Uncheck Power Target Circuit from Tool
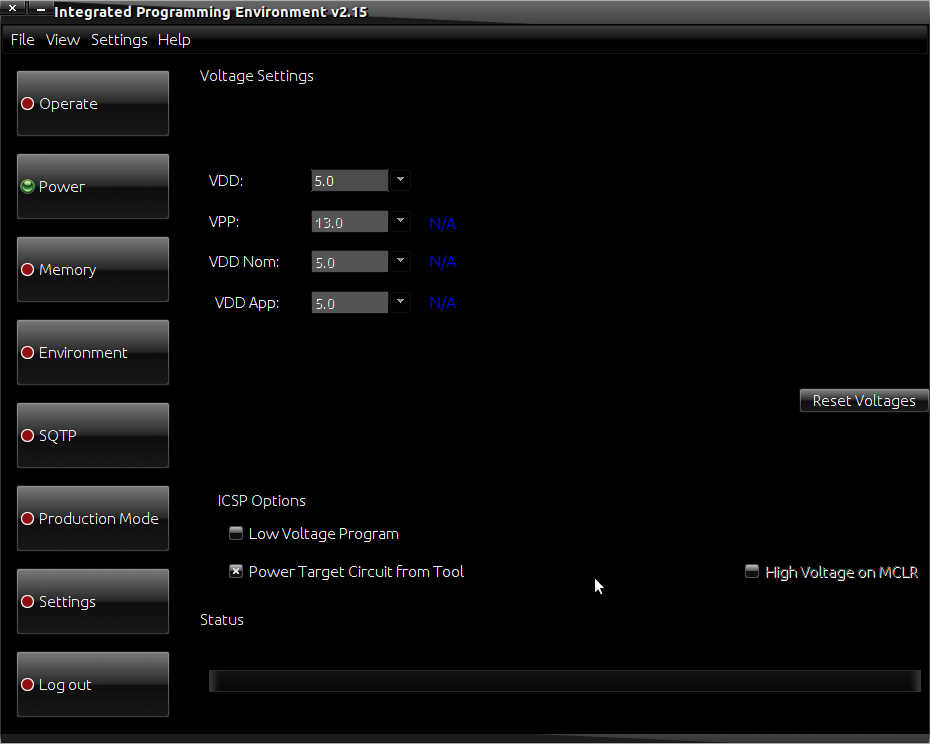This screenshot has width=930, height=744. (x=236, y=571)
